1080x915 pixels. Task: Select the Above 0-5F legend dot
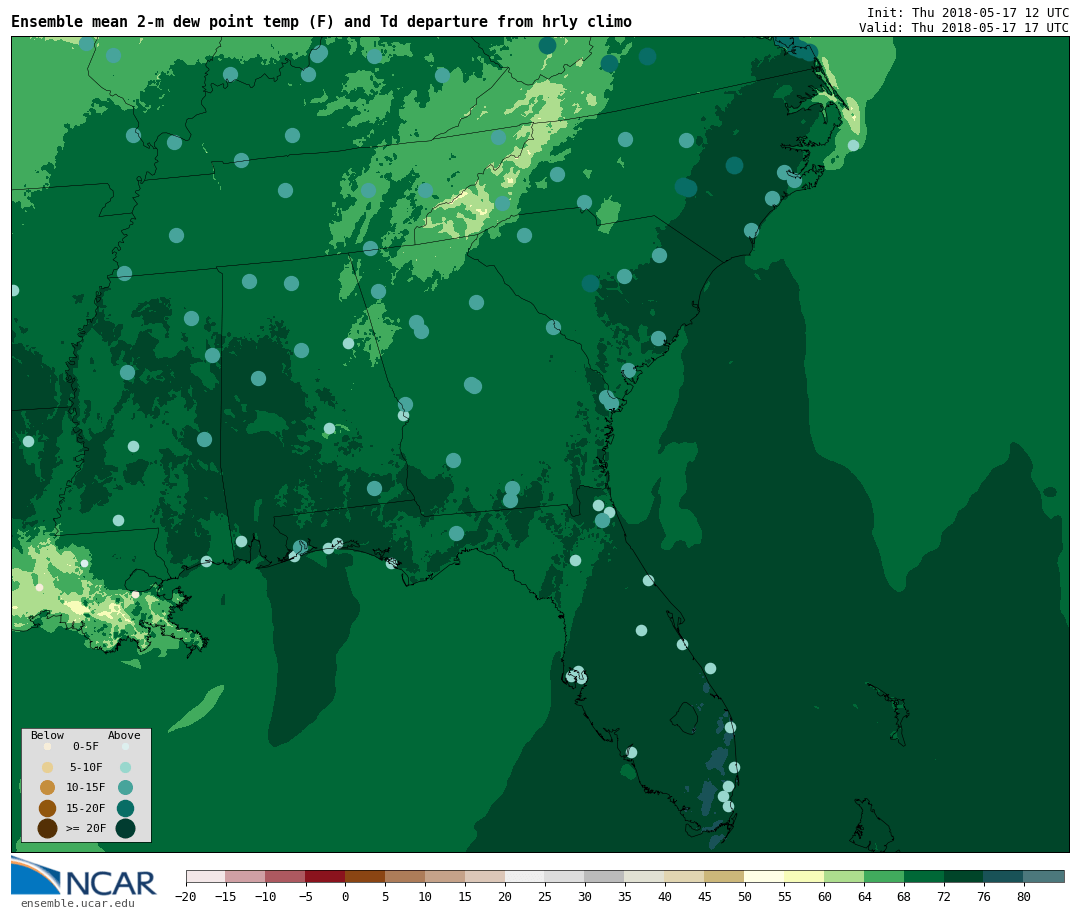(125, 746)
